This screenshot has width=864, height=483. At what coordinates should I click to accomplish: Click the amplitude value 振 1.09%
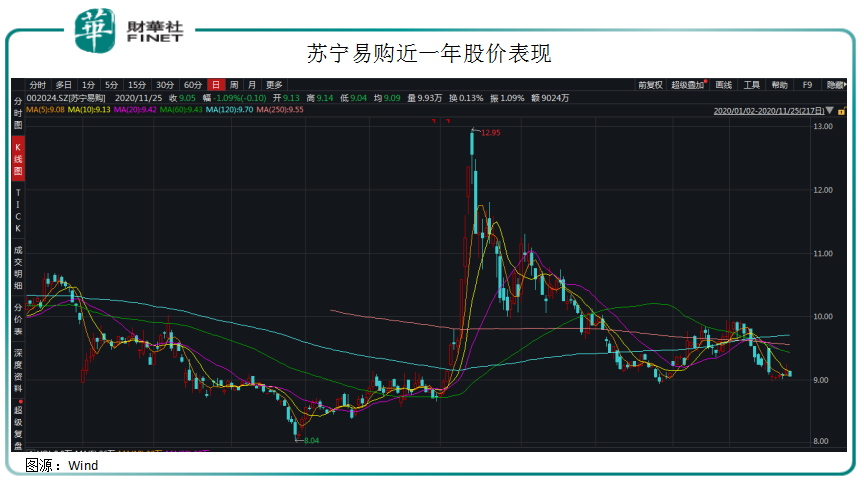507,98
